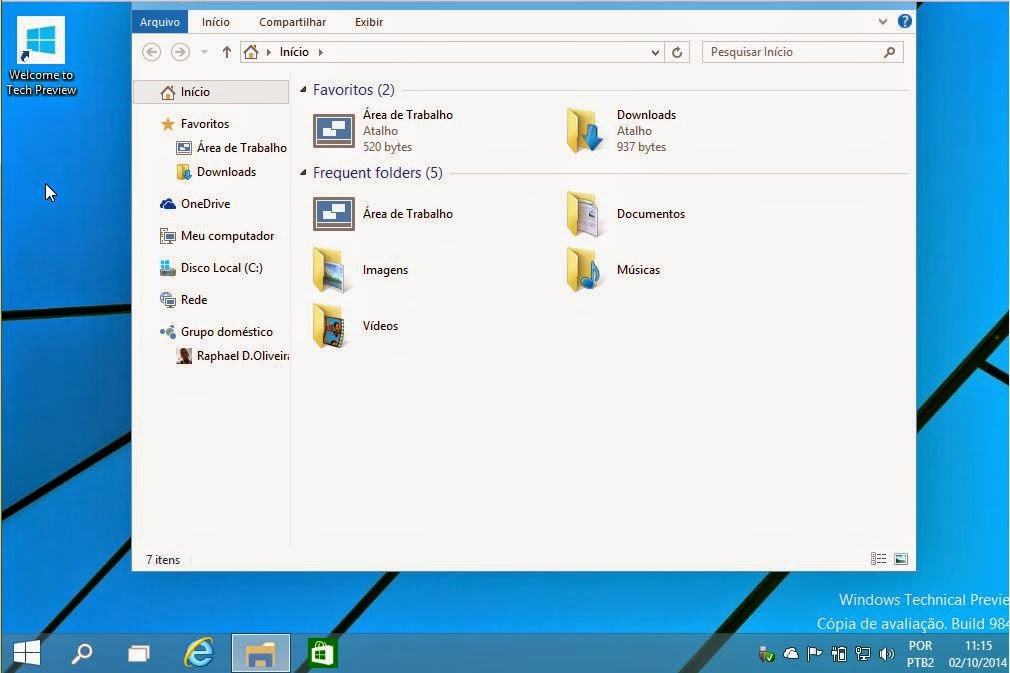
Task: Open the Compartilhar ribbon tab
Action: [292, 22]
